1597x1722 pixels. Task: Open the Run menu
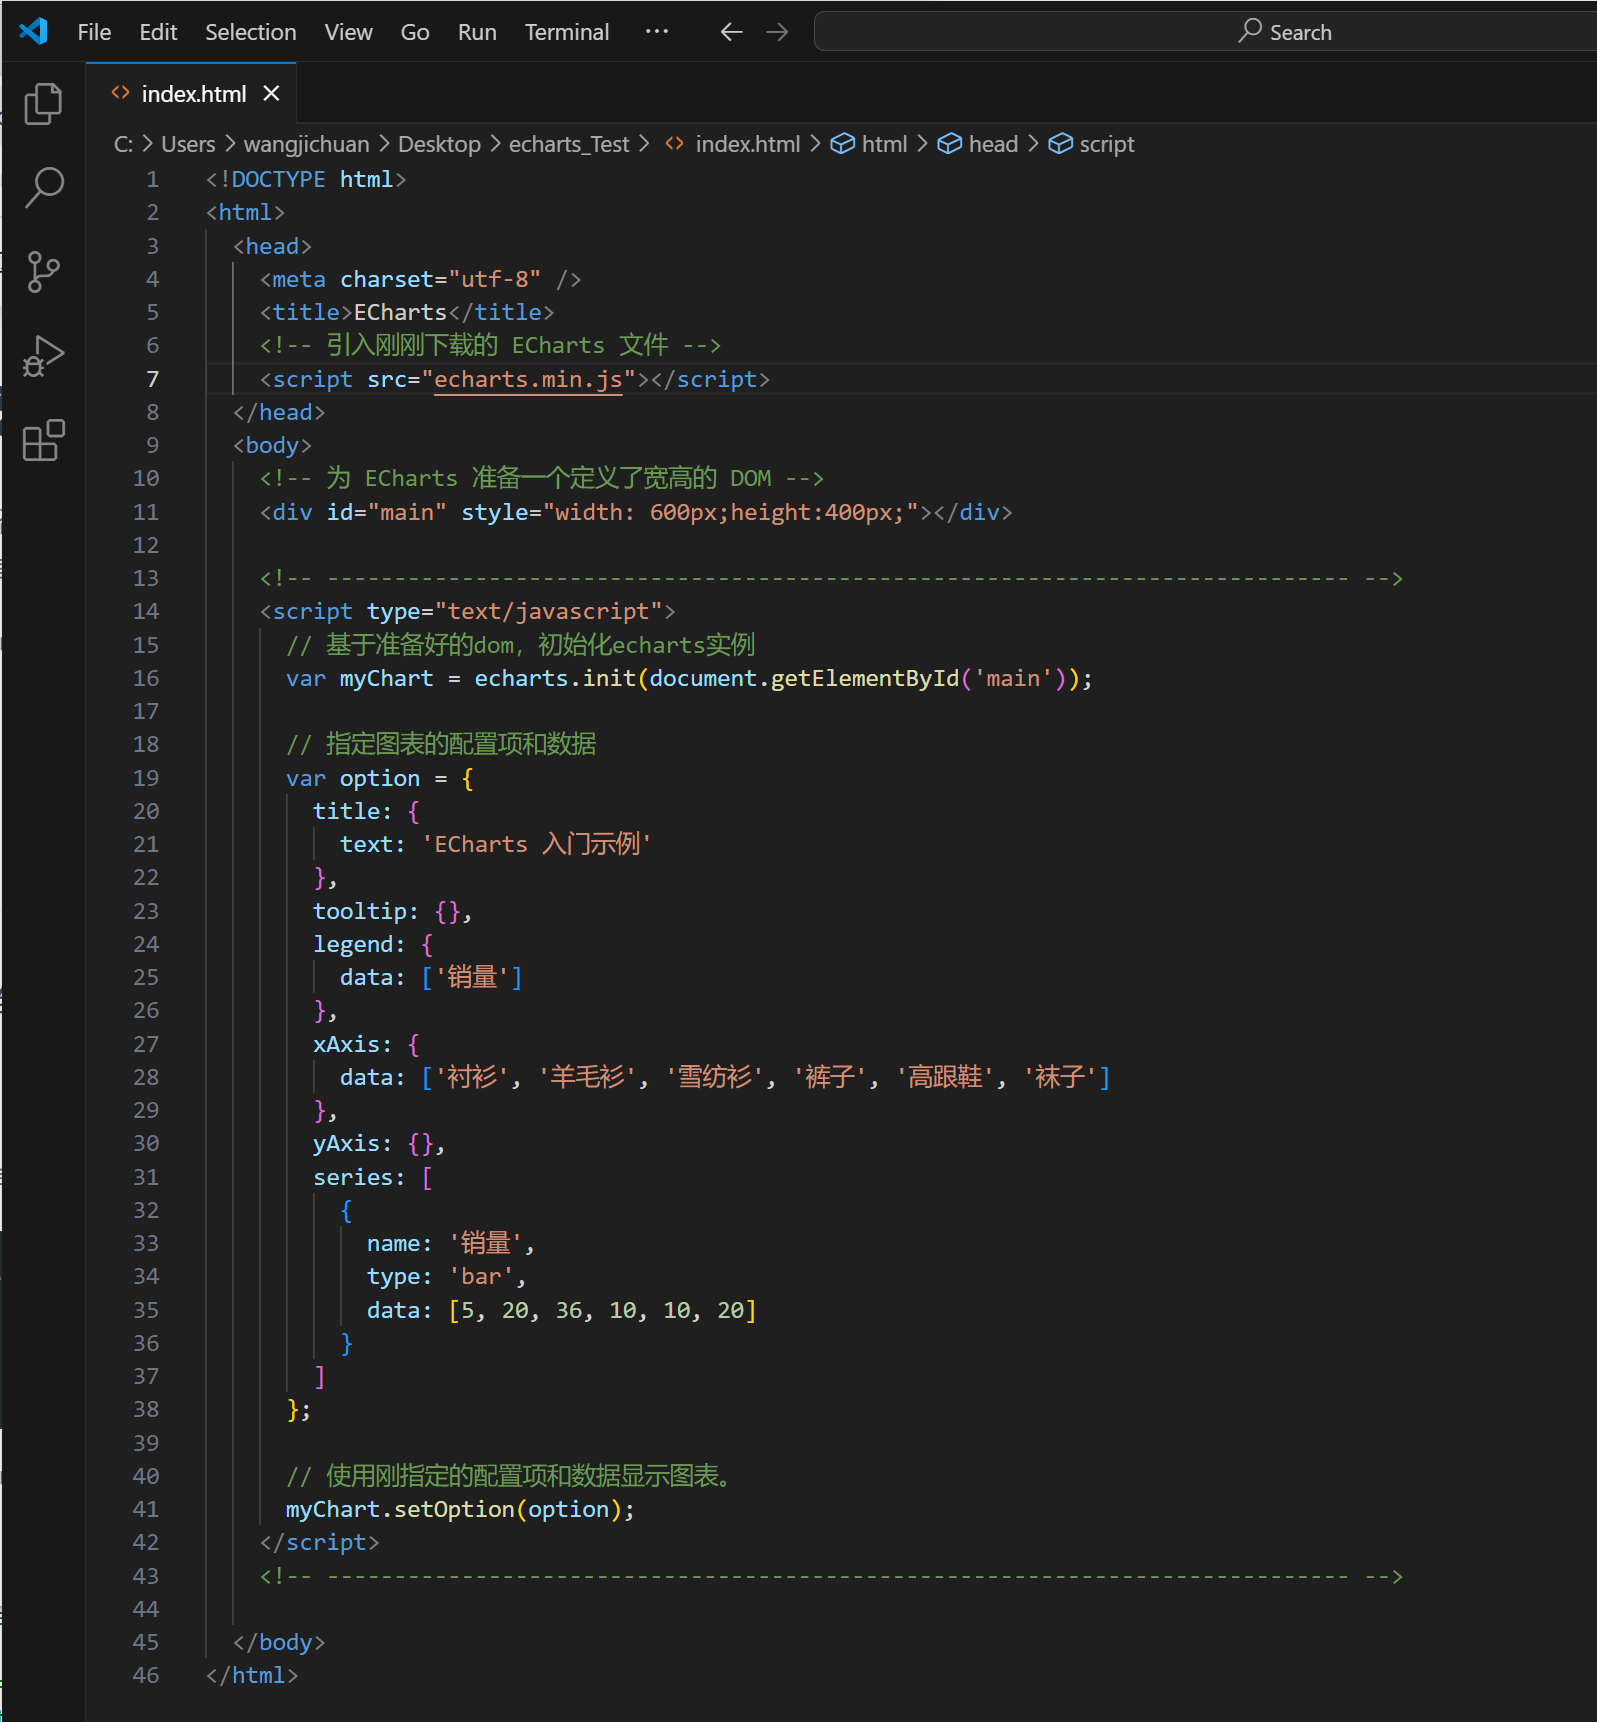pos(477,32)
